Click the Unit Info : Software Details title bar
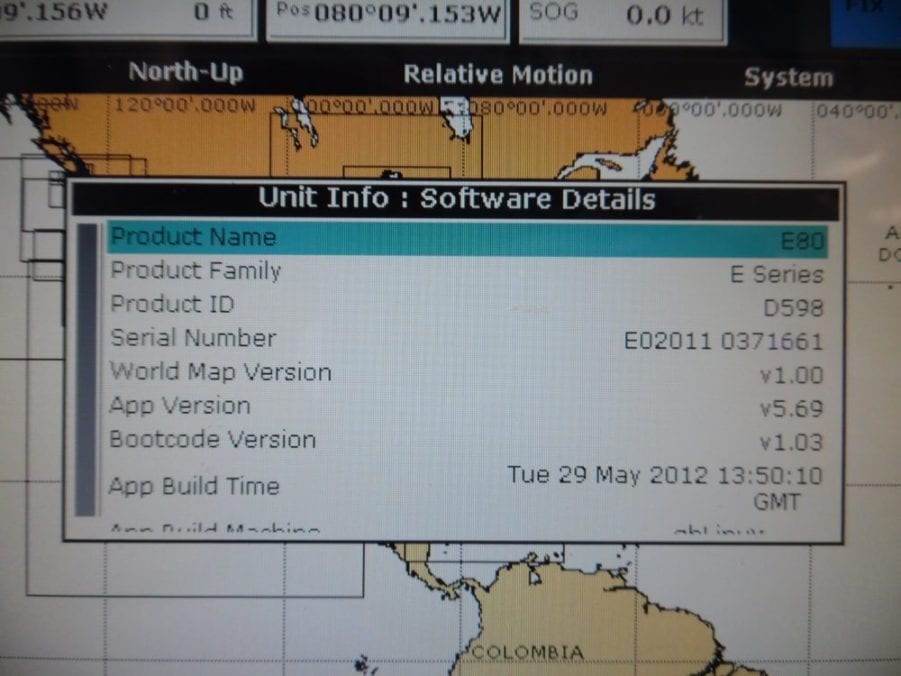 (x=456, y=199)
